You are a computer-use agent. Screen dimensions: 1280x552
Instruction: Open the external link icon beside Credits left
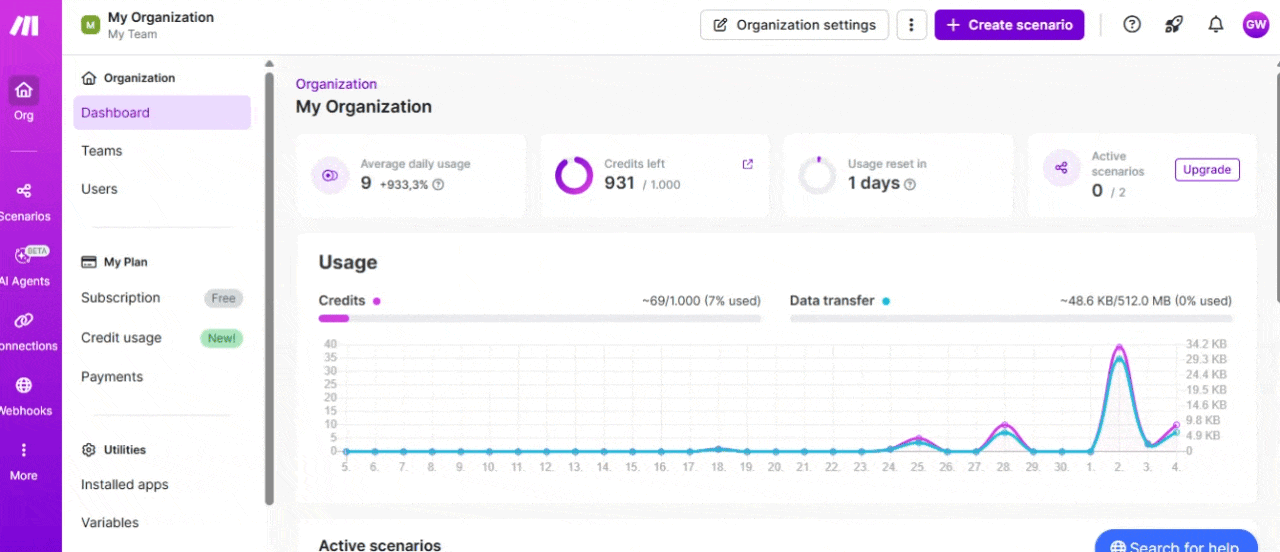pyautogui.click(x=747, y=164)
